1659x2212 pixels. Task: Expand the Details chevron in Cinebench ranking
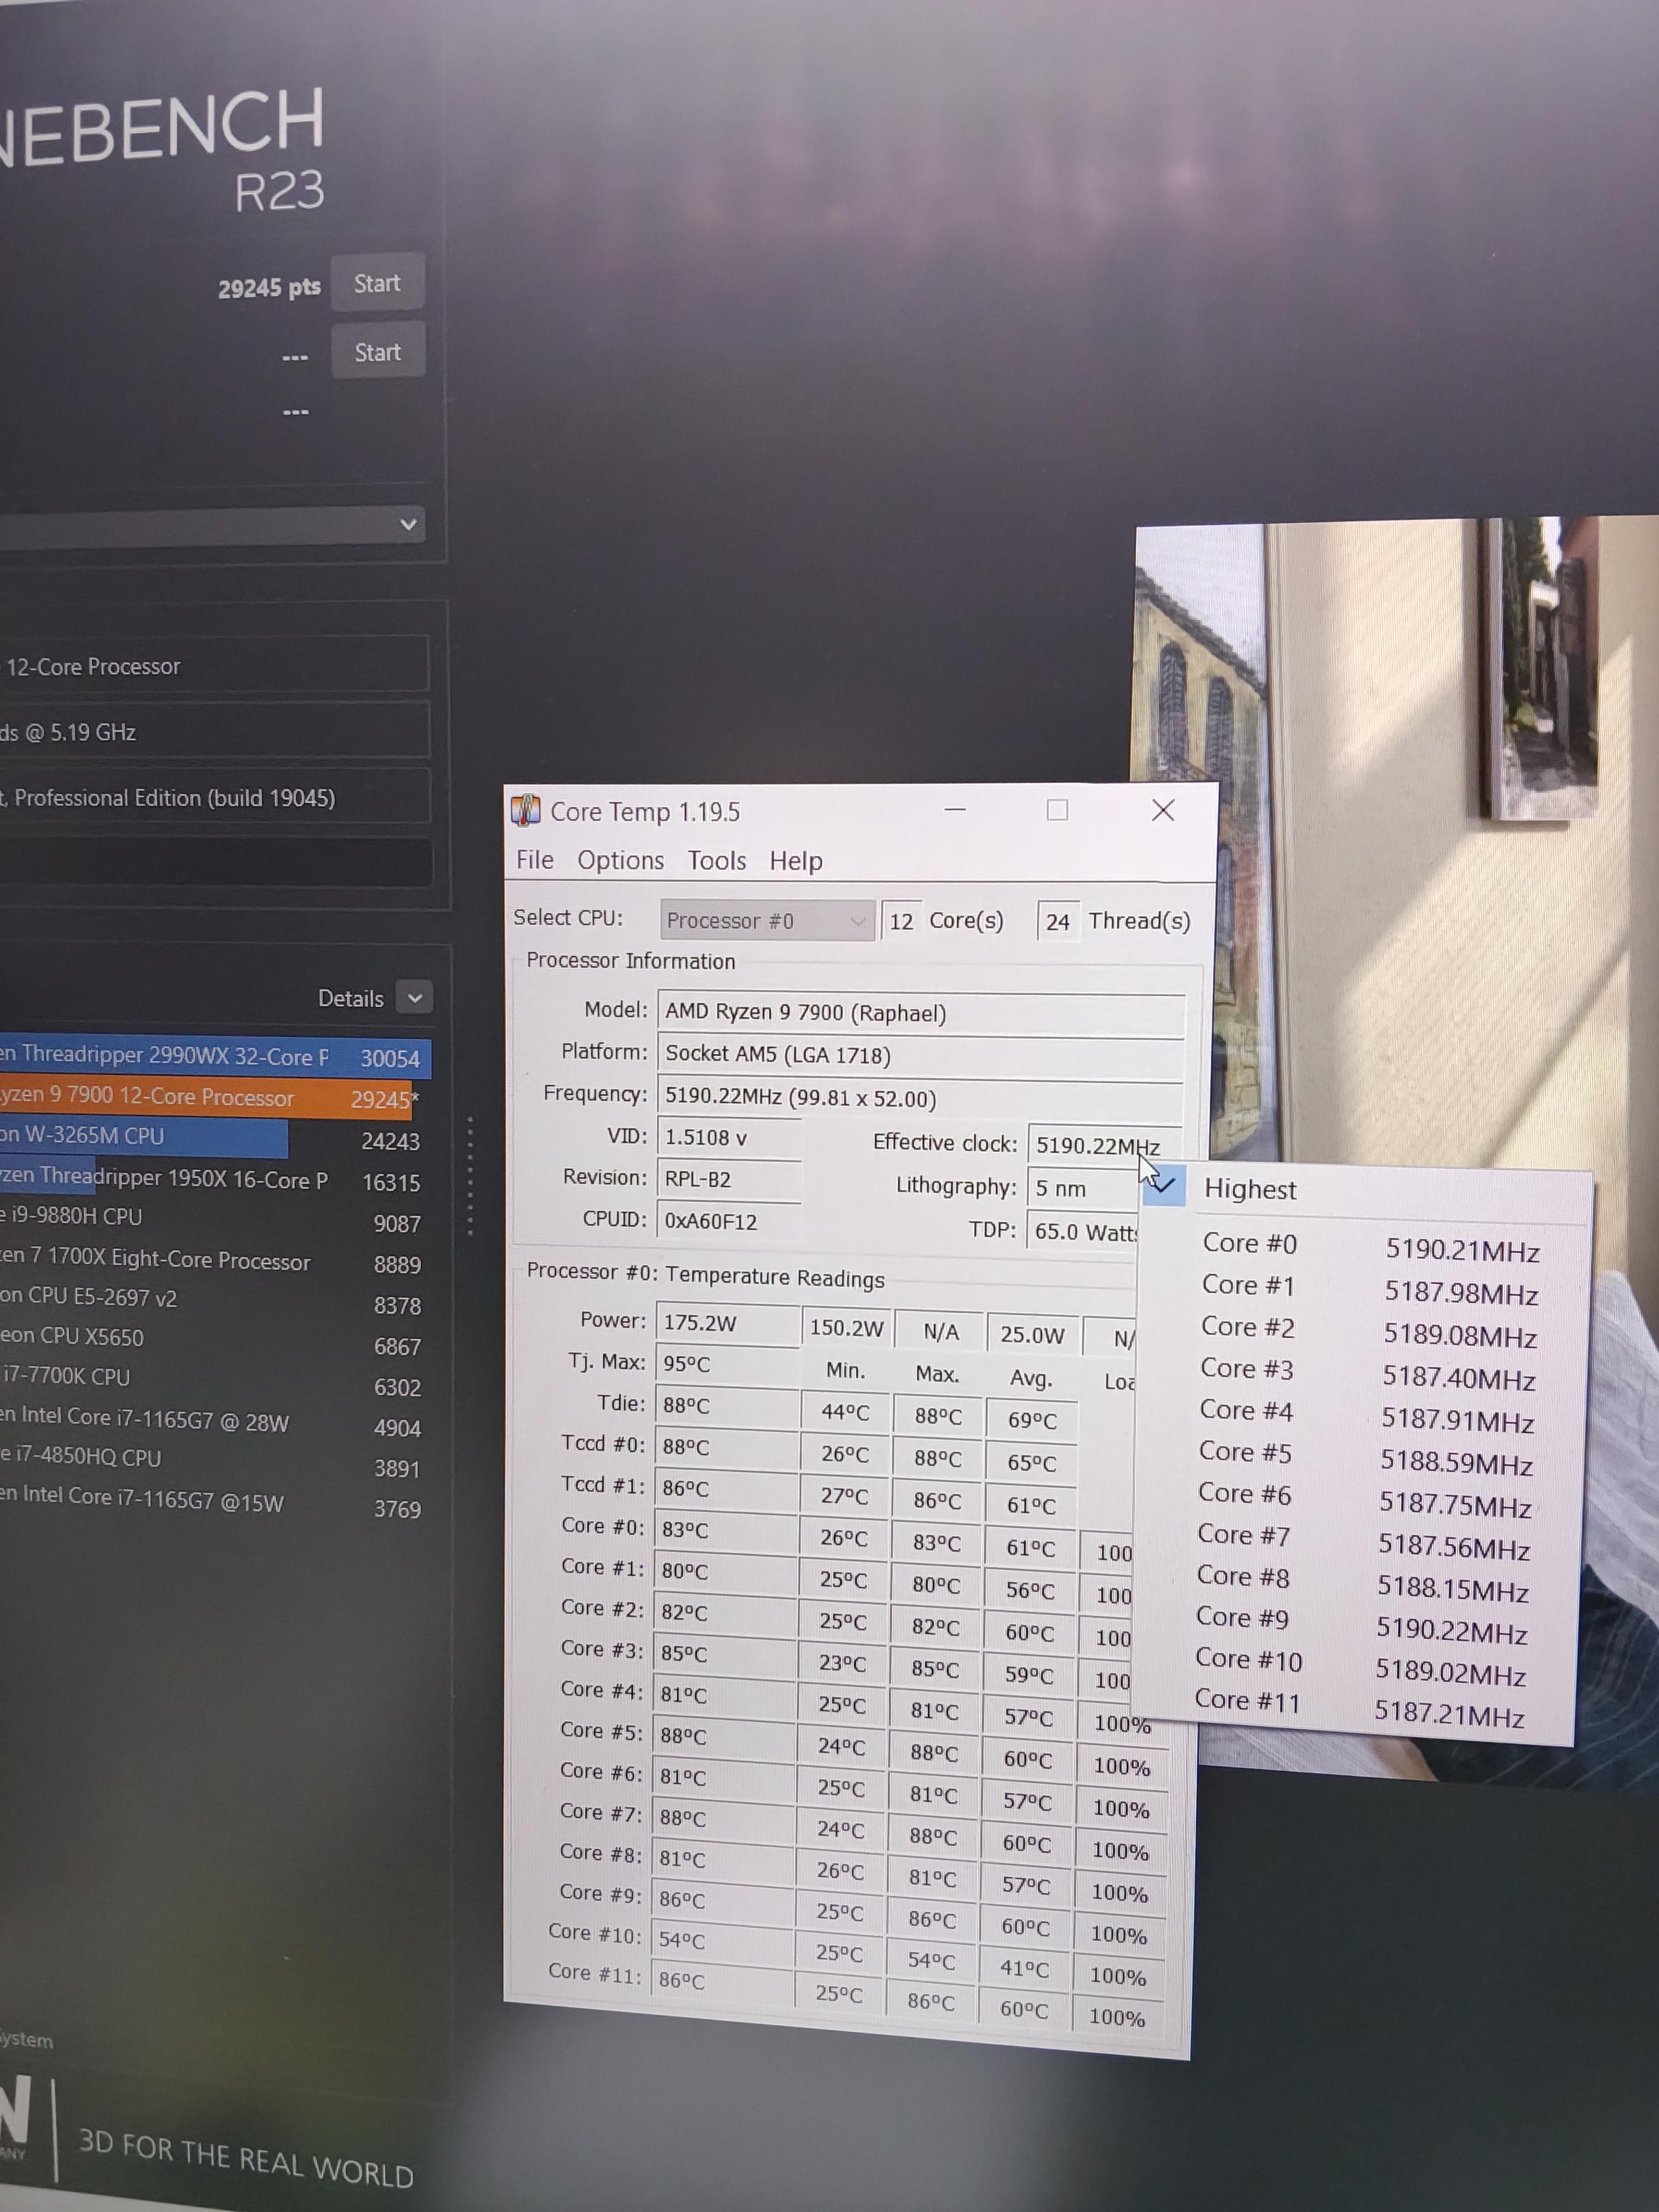tap(415, 998)
